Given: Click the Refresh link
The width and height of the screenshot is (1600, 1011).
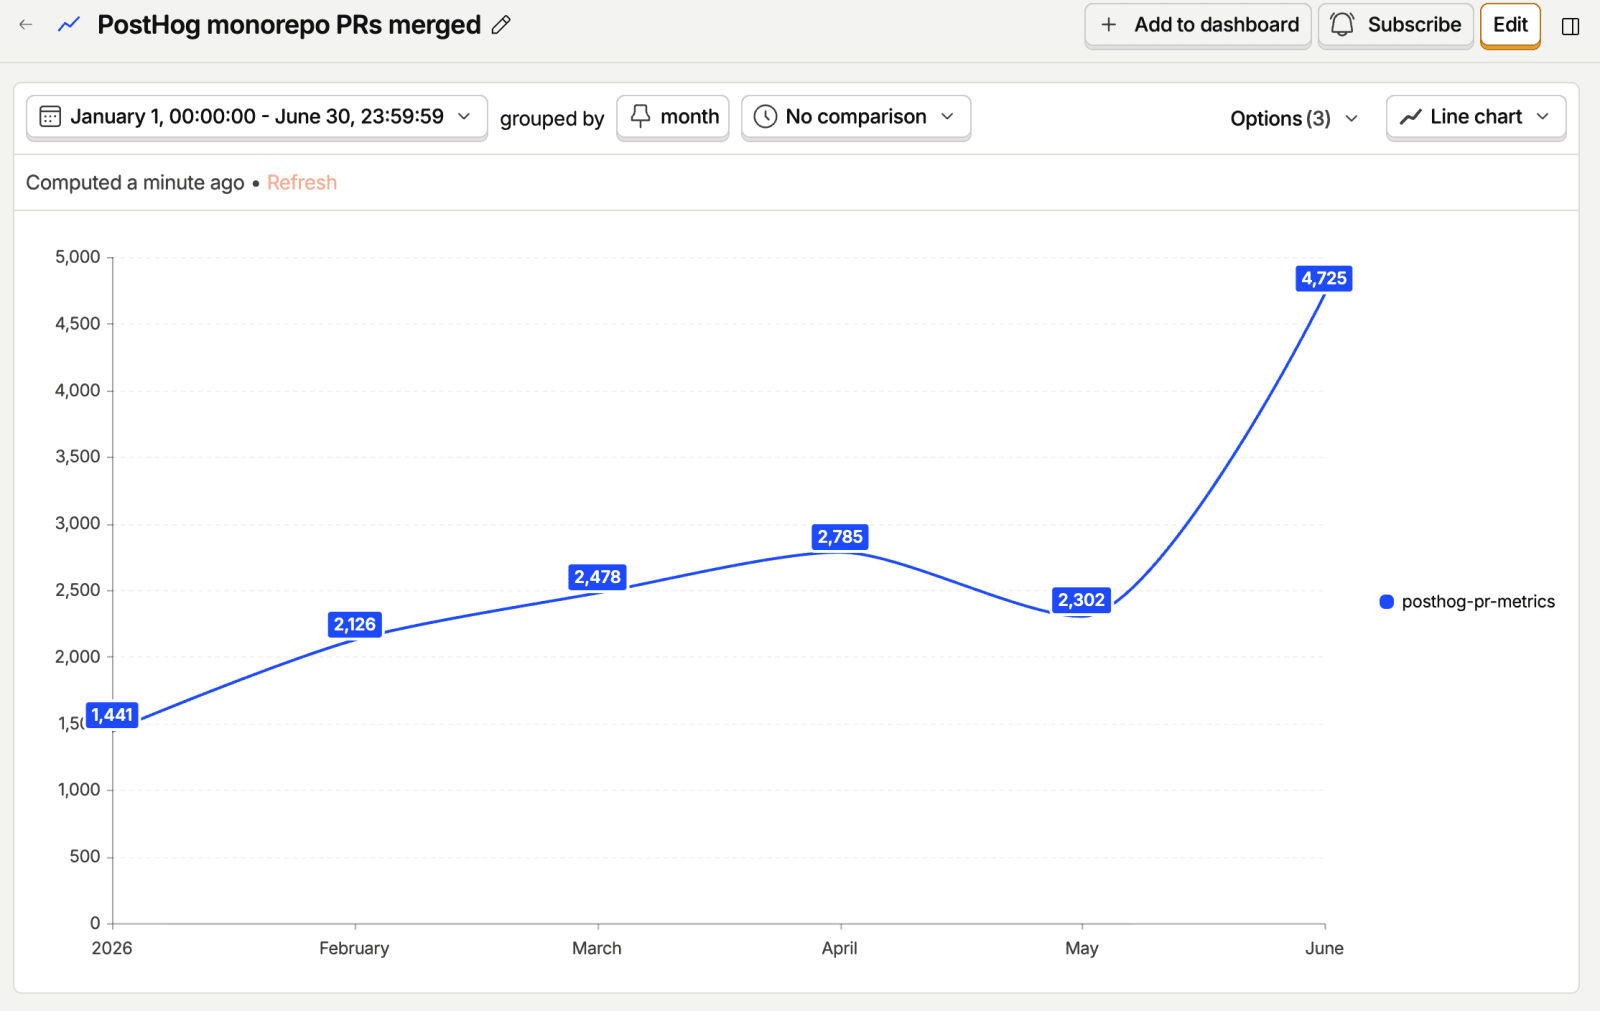Looking at the screenshot, I should [x=302, y=182].
